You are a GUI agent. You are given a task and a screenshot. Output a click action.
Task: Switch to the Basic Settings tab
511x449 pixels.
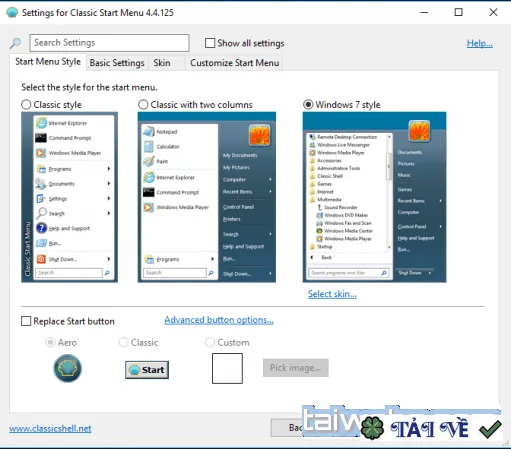click(x=117, y=63)
